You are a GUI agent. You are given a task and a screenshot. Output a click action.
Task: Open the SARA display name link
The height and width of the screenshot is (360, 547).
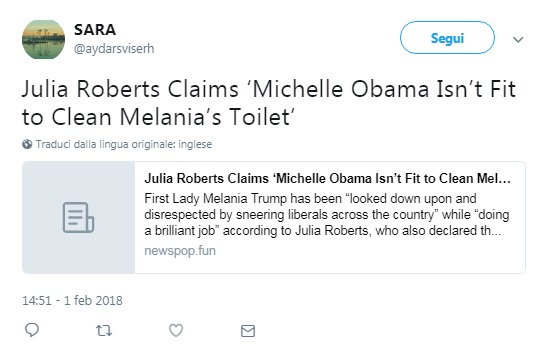95,30
